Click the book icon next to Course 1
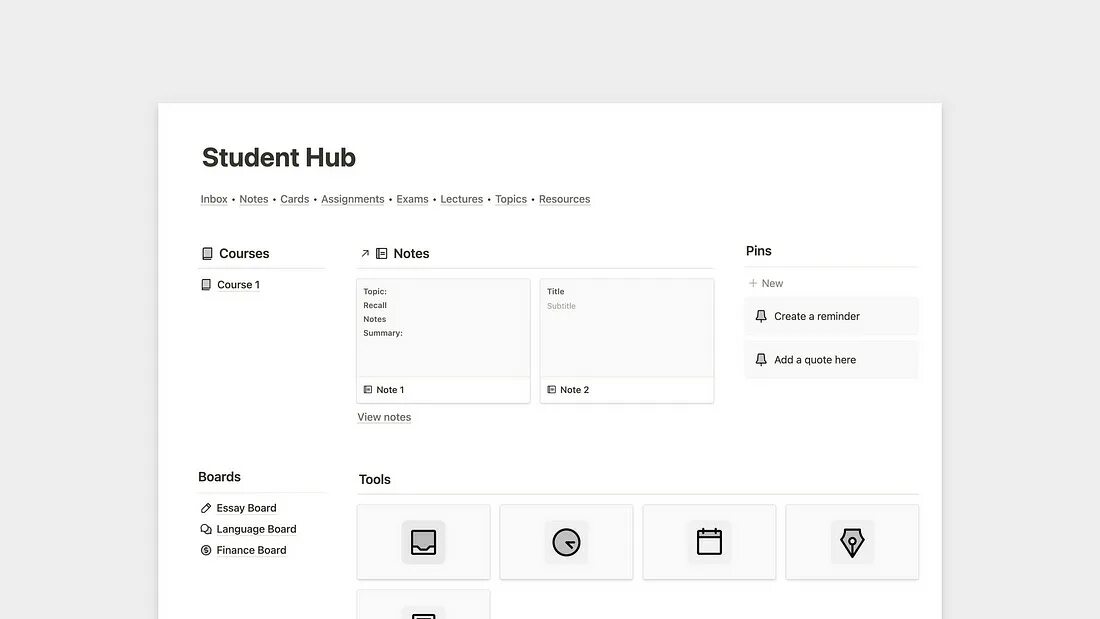Image resolution: width=1100 pixels, height=619 pixels. coord(206,284)
